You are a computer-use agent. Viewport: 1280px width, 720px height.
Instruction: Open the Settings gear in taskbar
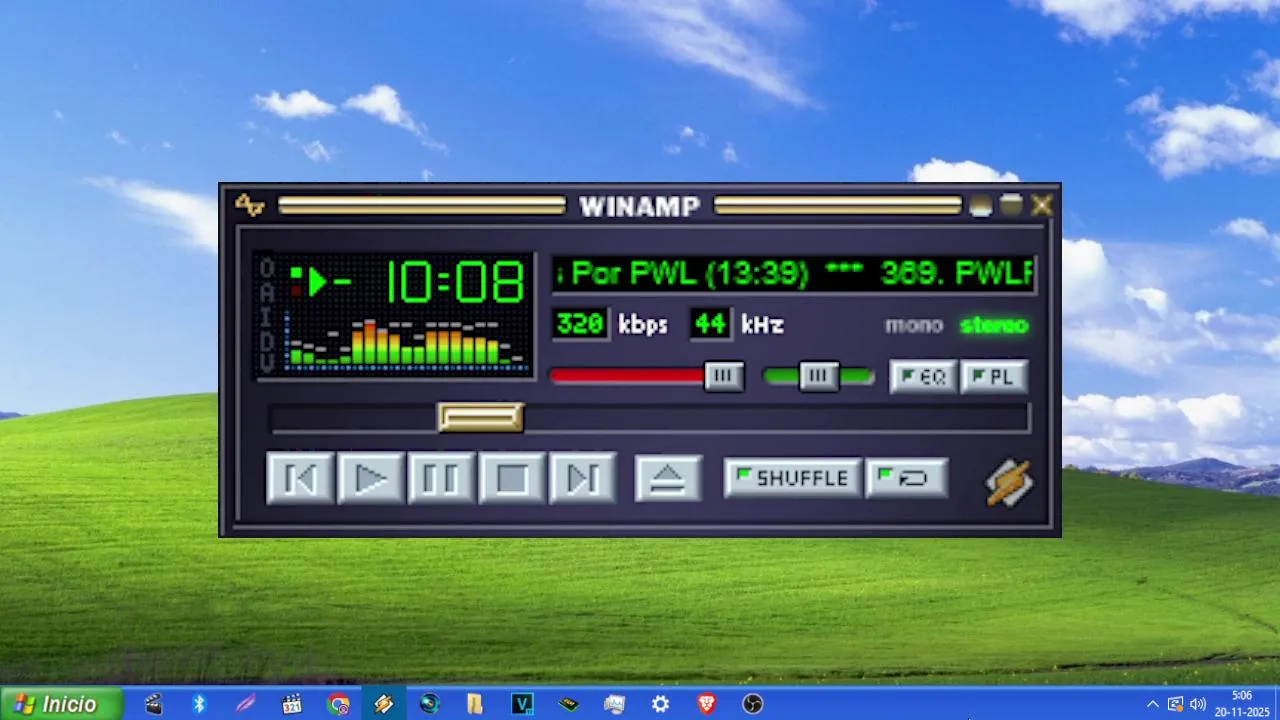tap(660, 704)
